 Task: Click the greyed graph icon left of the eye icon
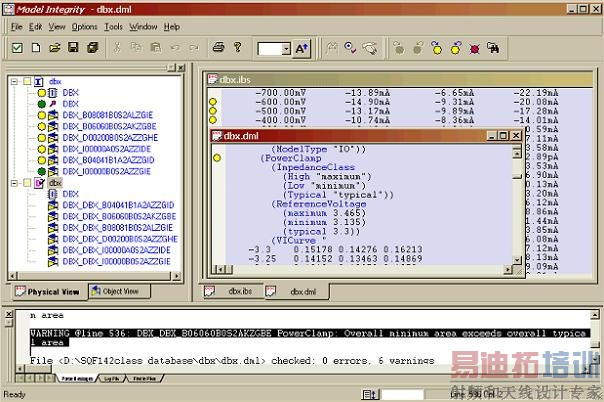point(331,48)
